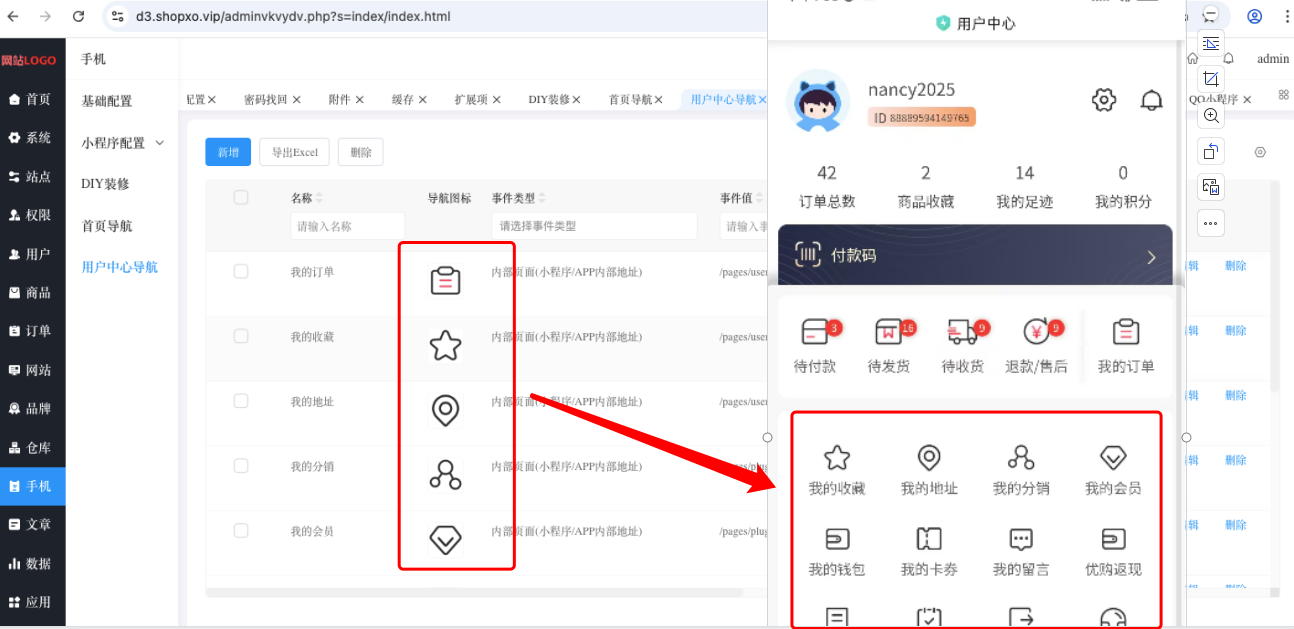Open 待发货 orders in the phone preview
The width and height of the screenshot is (1294, 629).
pyautogui.click(x=889, y=346)
